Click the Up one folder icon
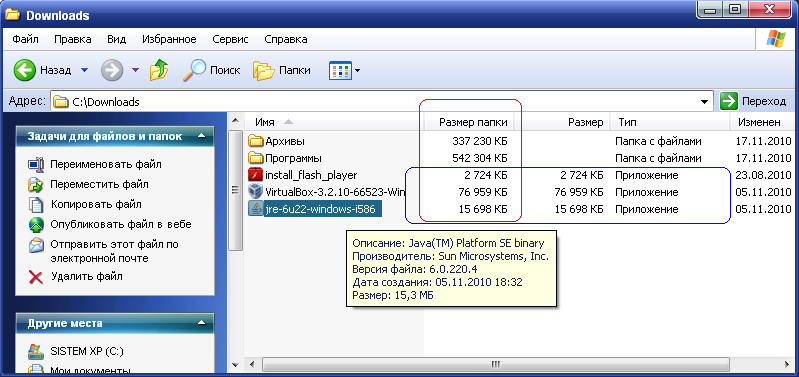Image resolution: width=799 pixels, height=377 pixels. point(159,70)
